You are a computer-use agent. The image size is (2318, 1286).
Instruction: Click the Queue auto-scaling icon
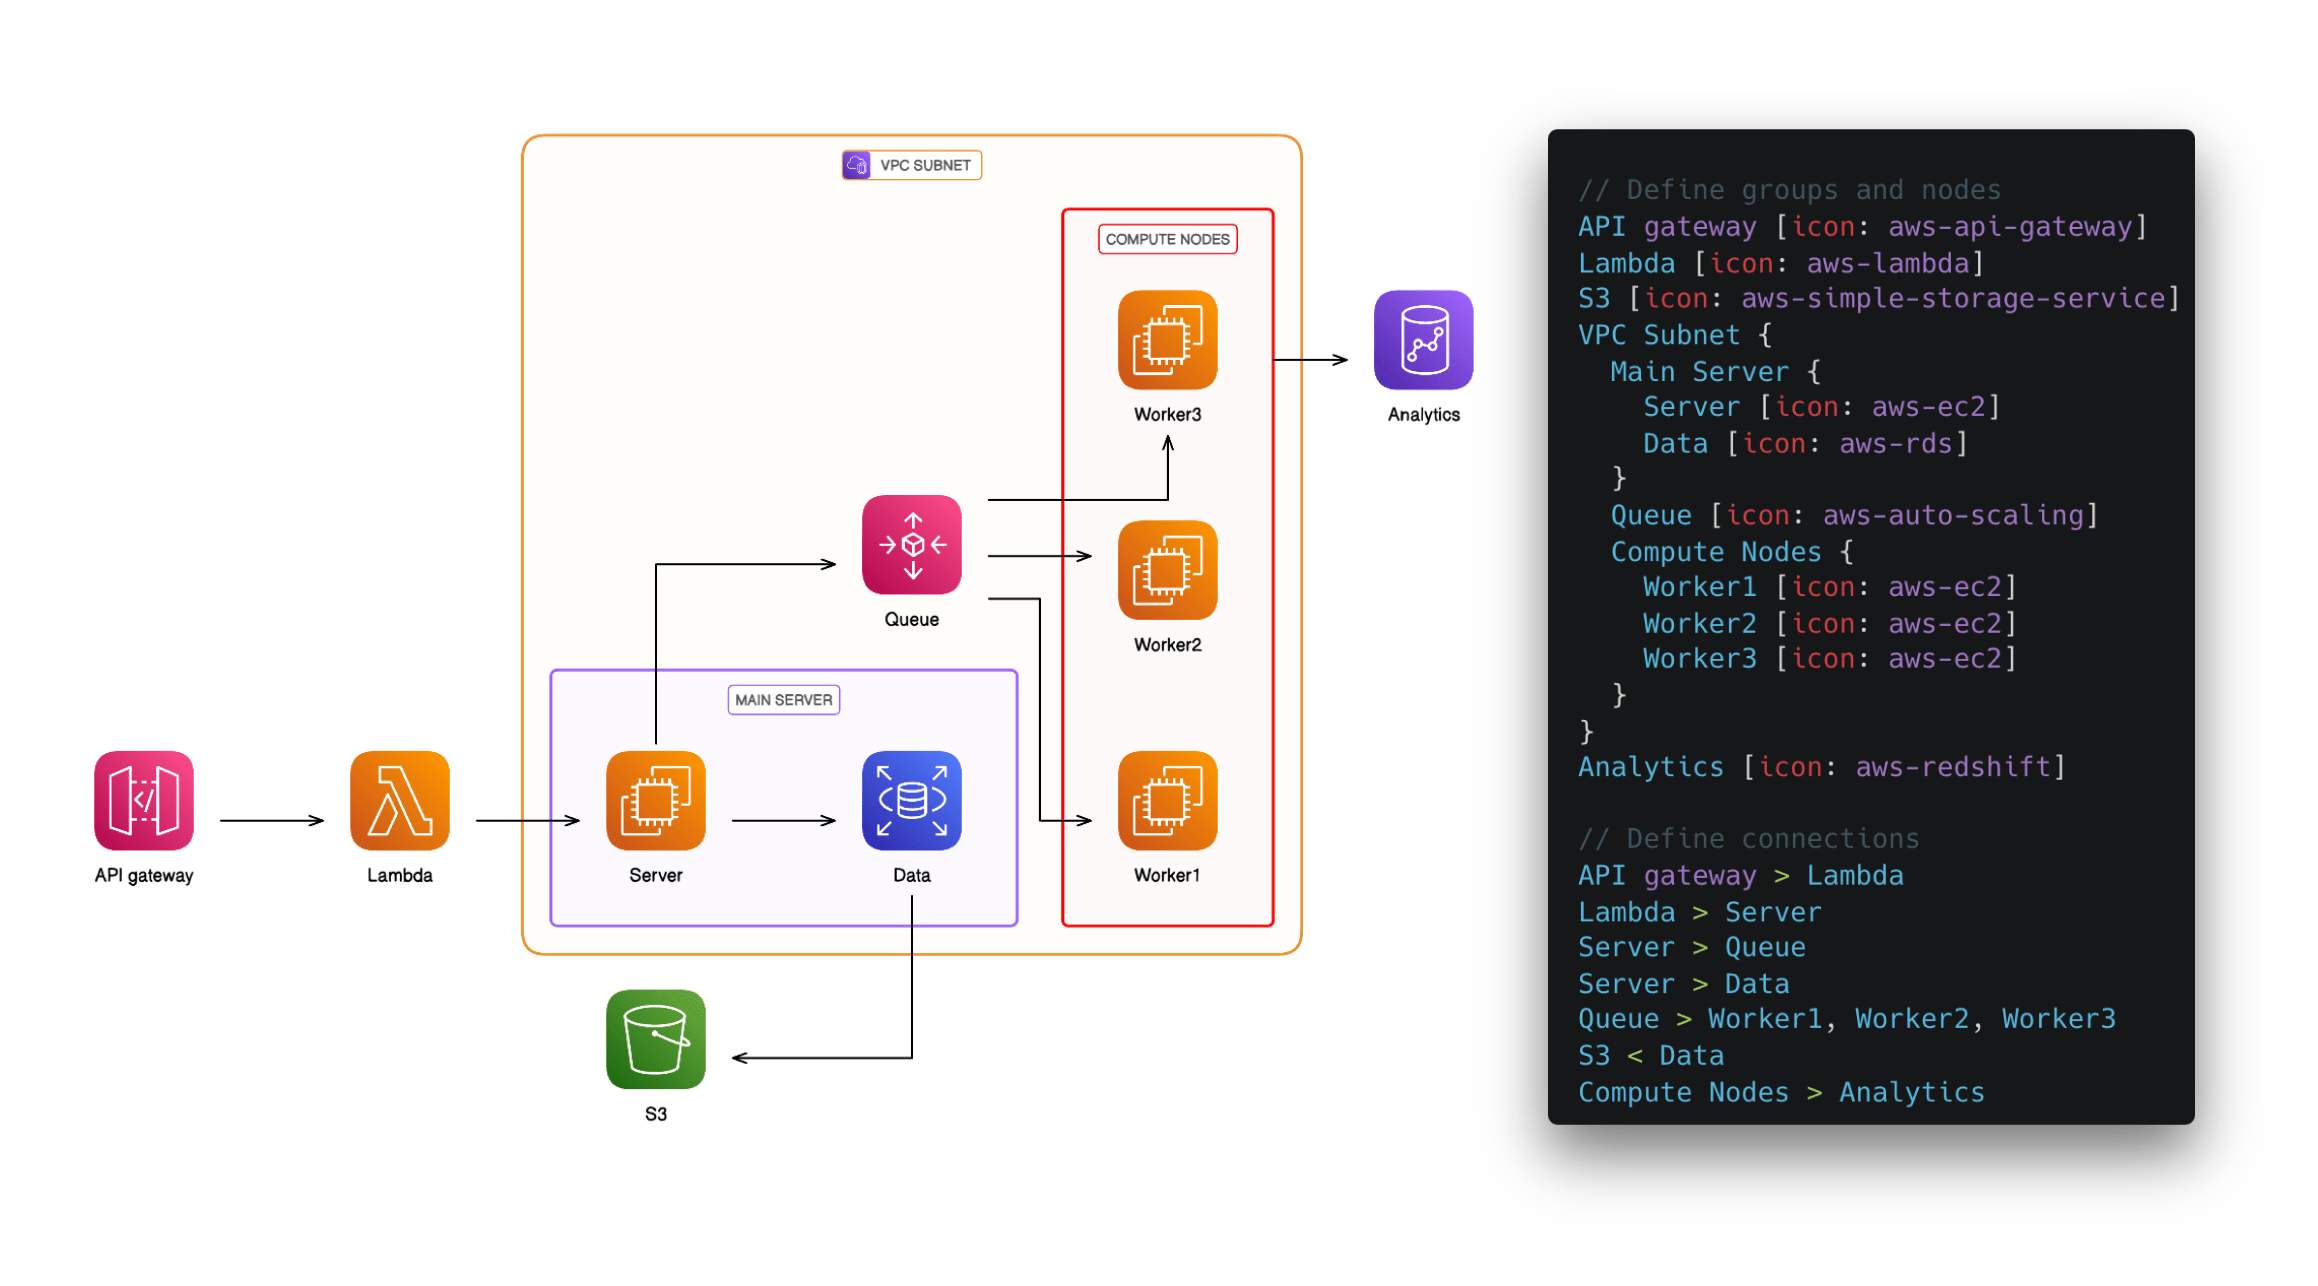click(x=911, y=545)
